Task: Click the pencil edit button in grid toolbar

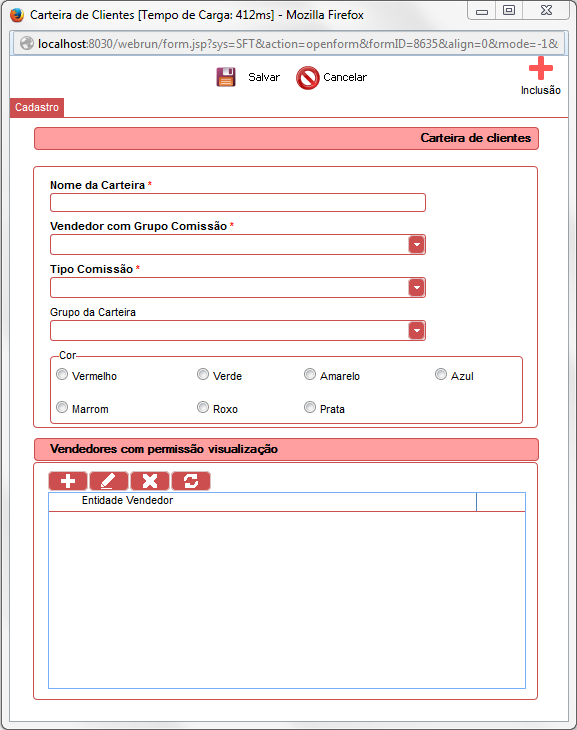Action: 109,481
